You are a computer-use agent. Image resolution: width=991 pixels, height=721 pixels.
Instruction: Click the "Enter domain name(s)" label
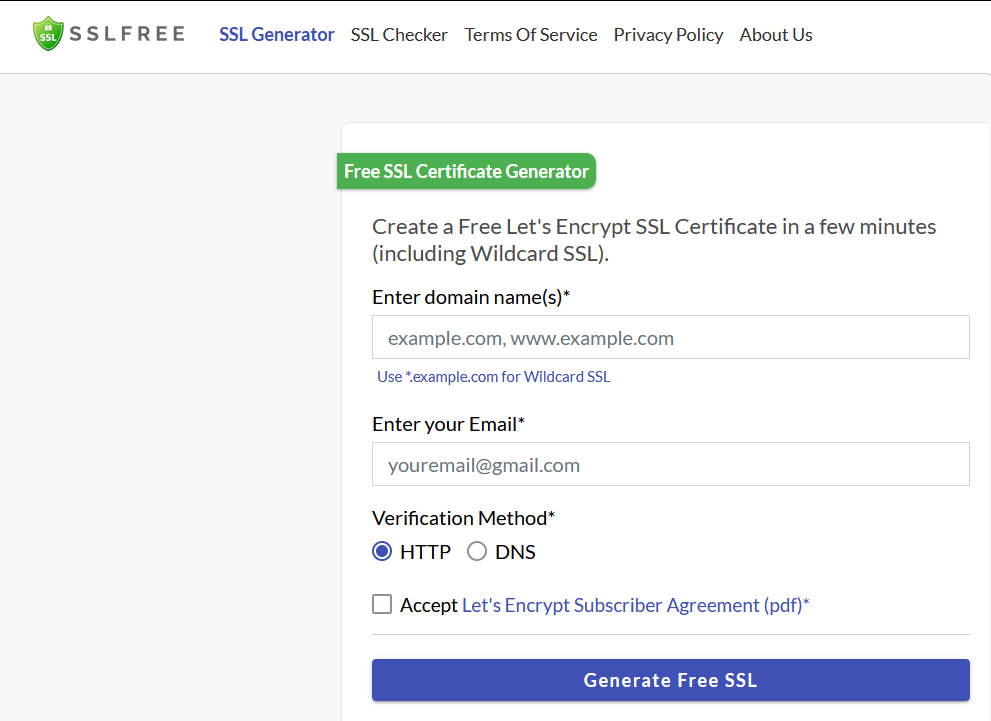click(471, 297)
